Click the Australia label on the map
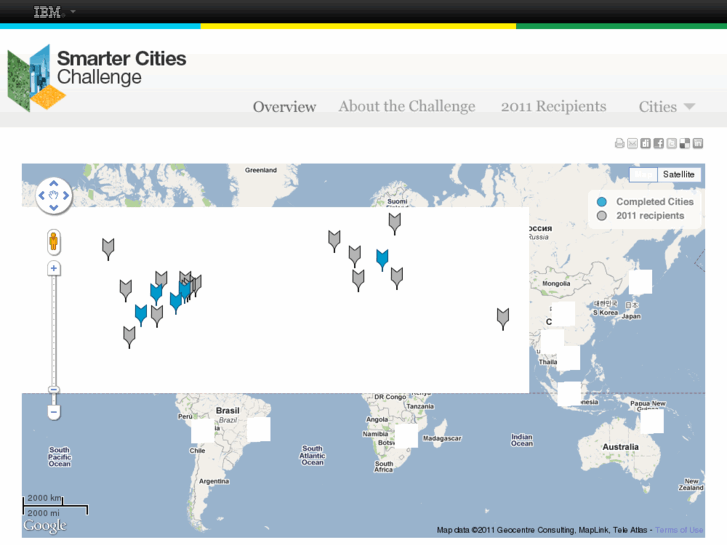Screen dimensions: 727x545 click(x=620, y=447)
